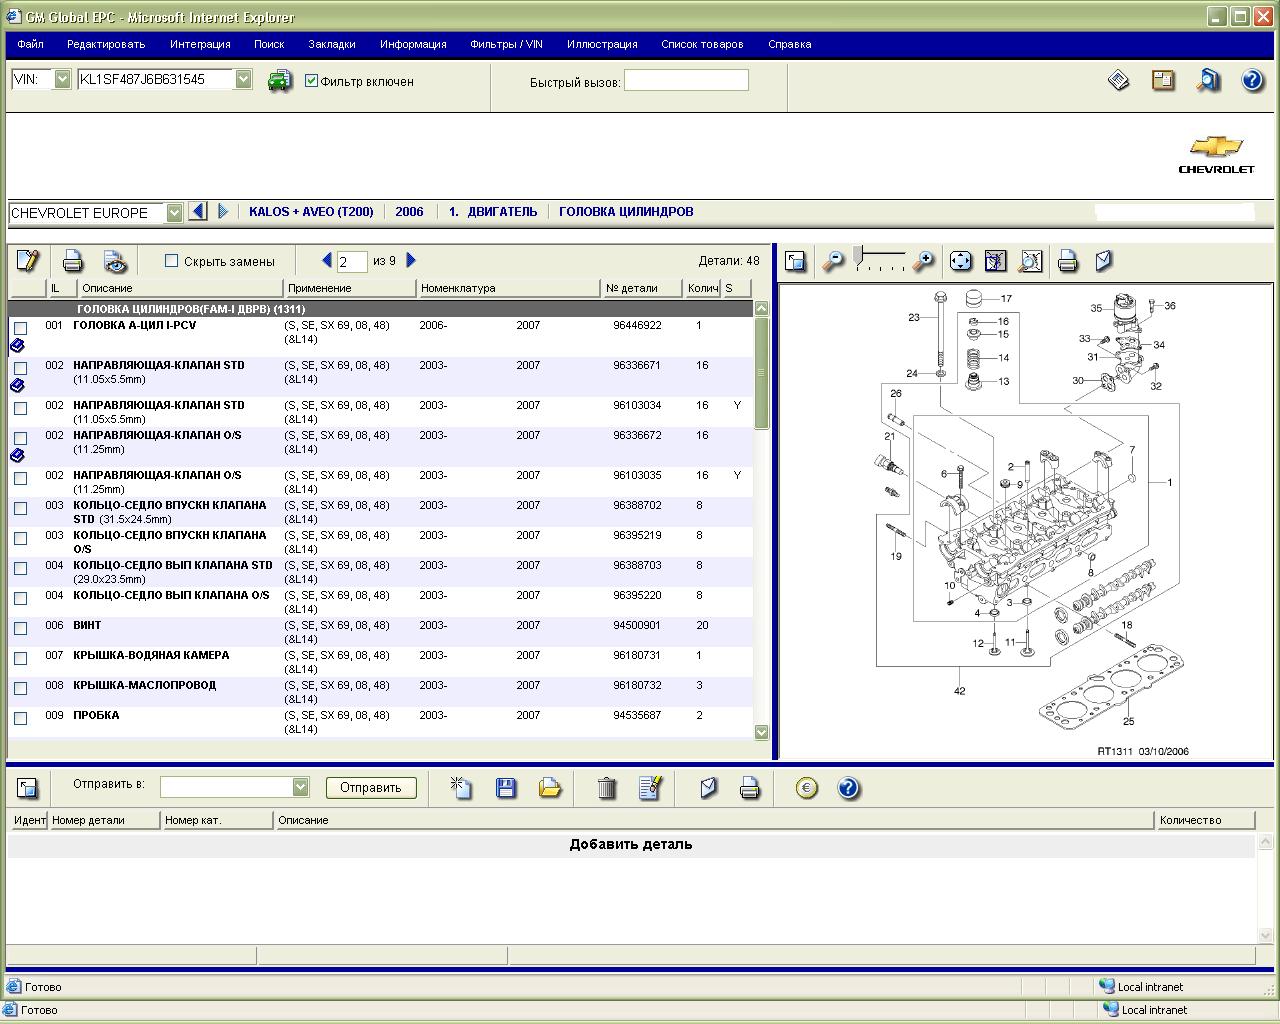
Task: Open the VIN type dropdown
Action: tap(62, 80)
